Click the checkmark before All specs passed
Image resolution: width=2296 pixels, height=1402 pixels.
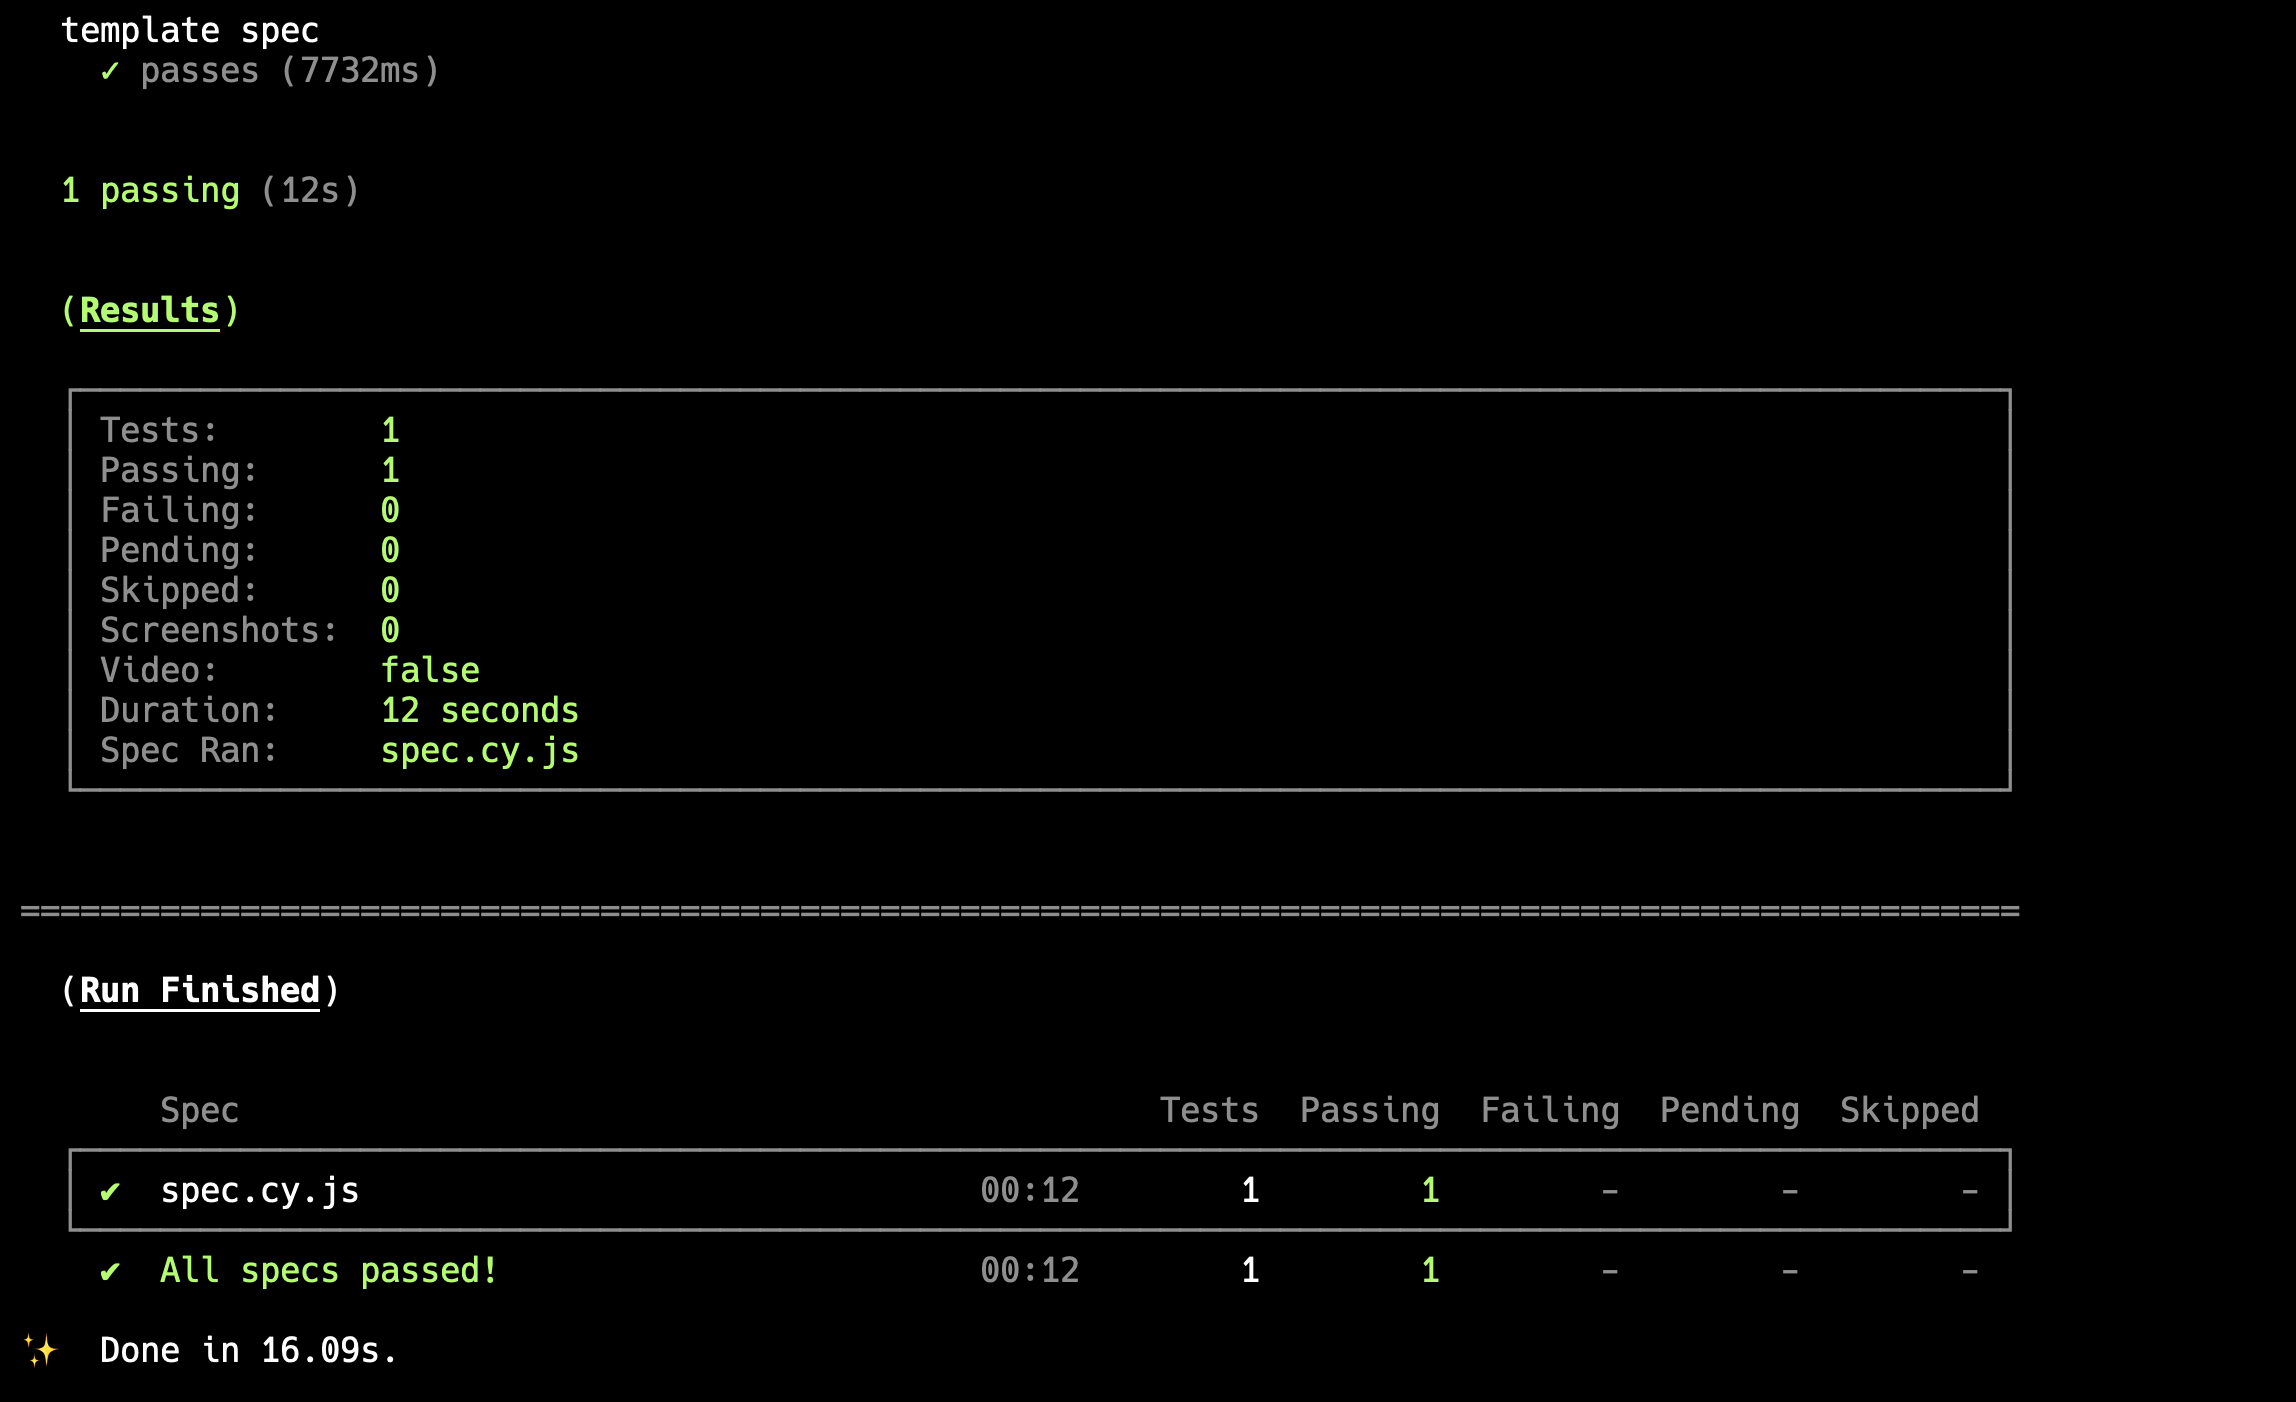[110, 1271]
